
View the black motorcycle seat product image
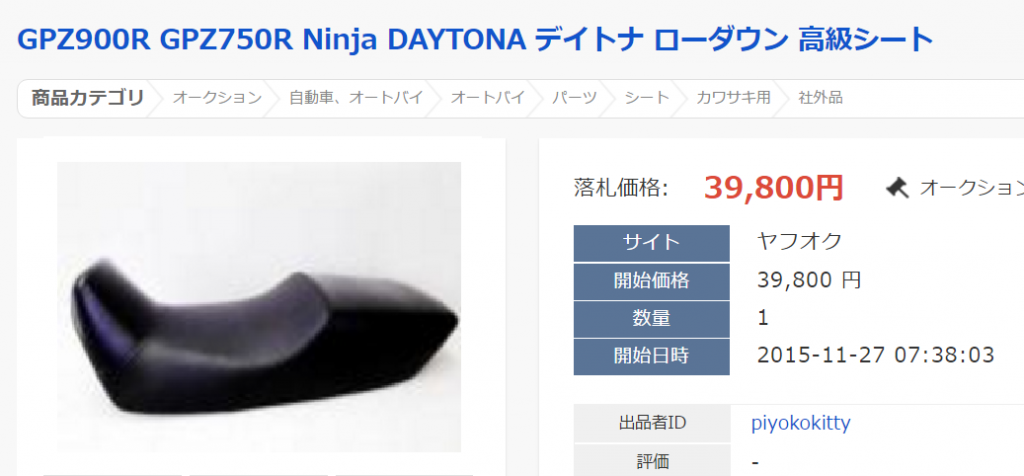point(259,307)
